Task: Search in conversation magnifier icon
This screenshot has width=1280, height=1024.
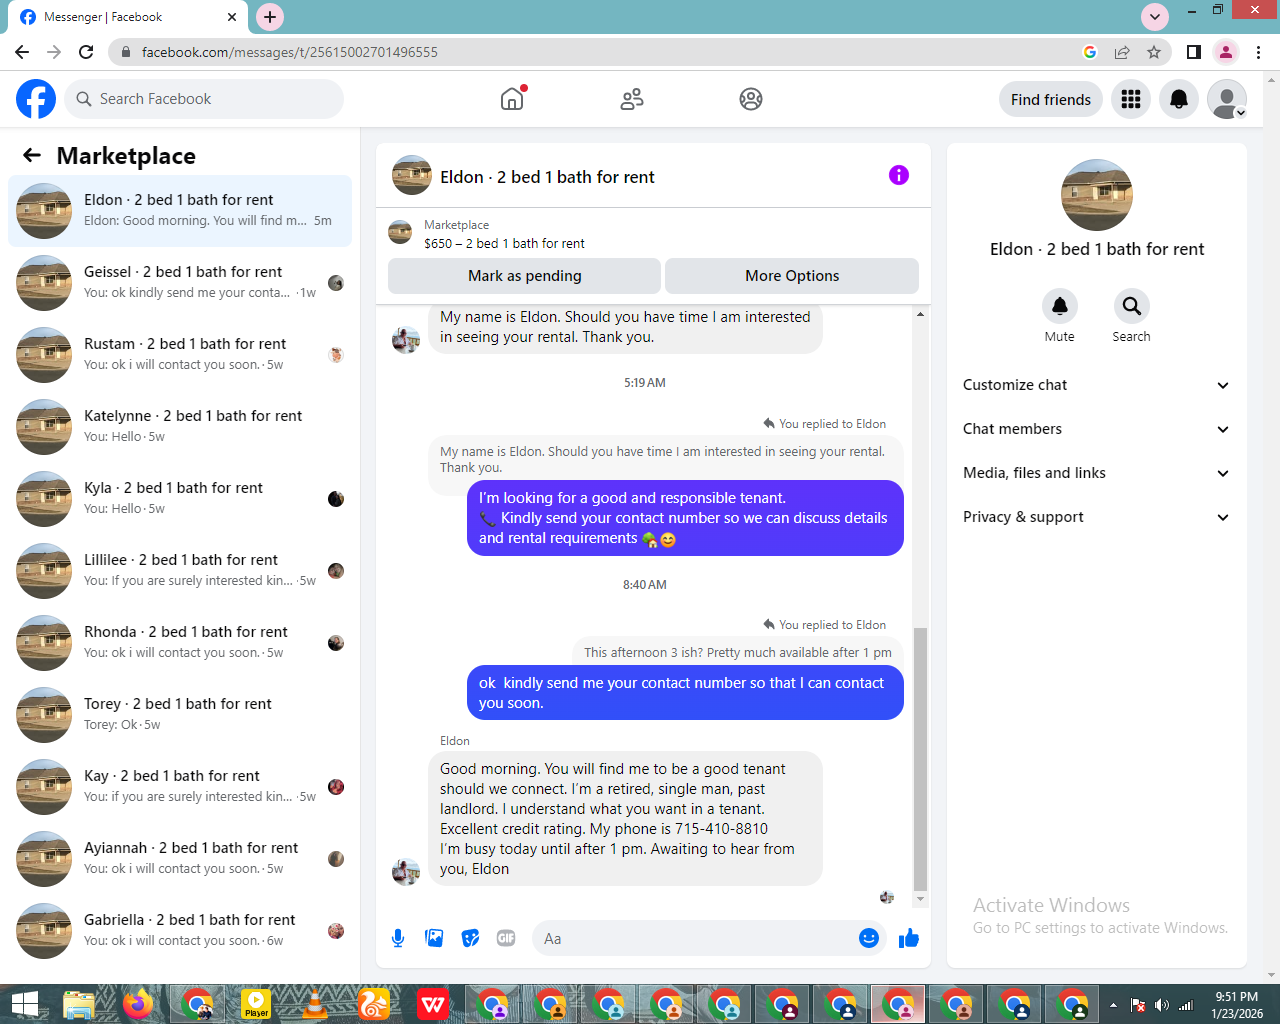Action: pos(1131,306)
